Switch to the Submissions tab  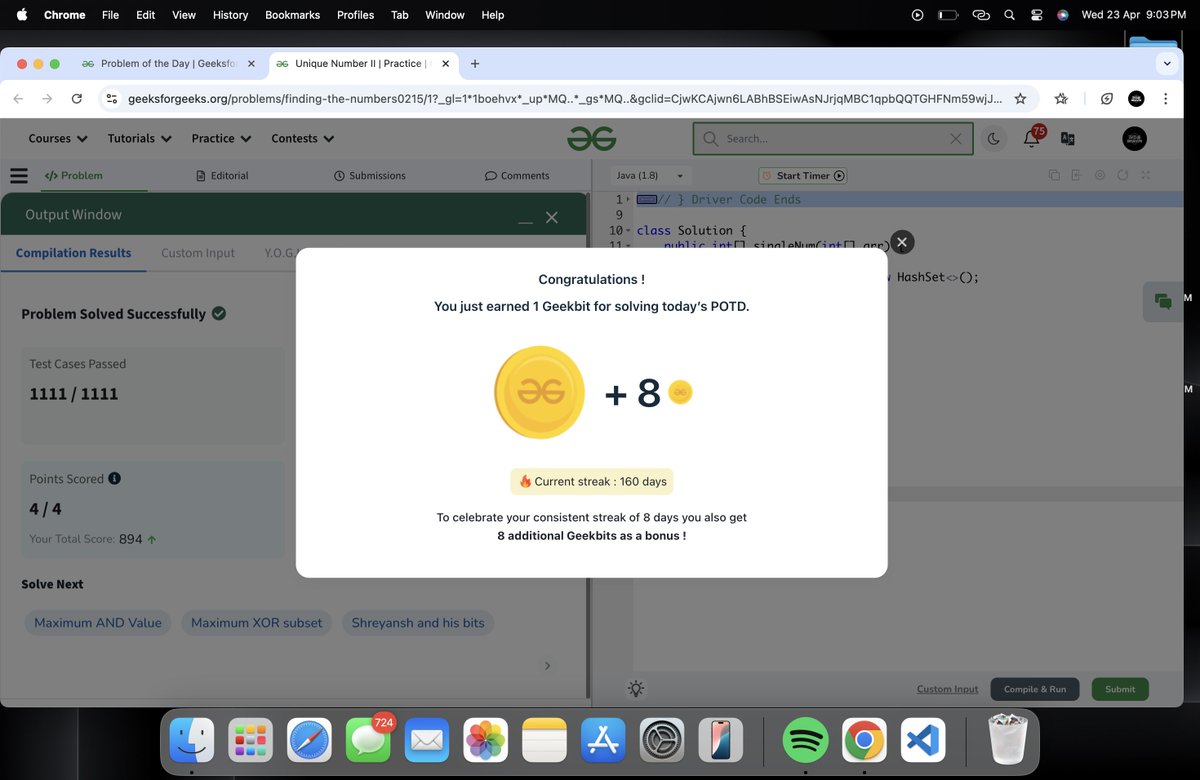pyautogui.click(x=370, y=175)
